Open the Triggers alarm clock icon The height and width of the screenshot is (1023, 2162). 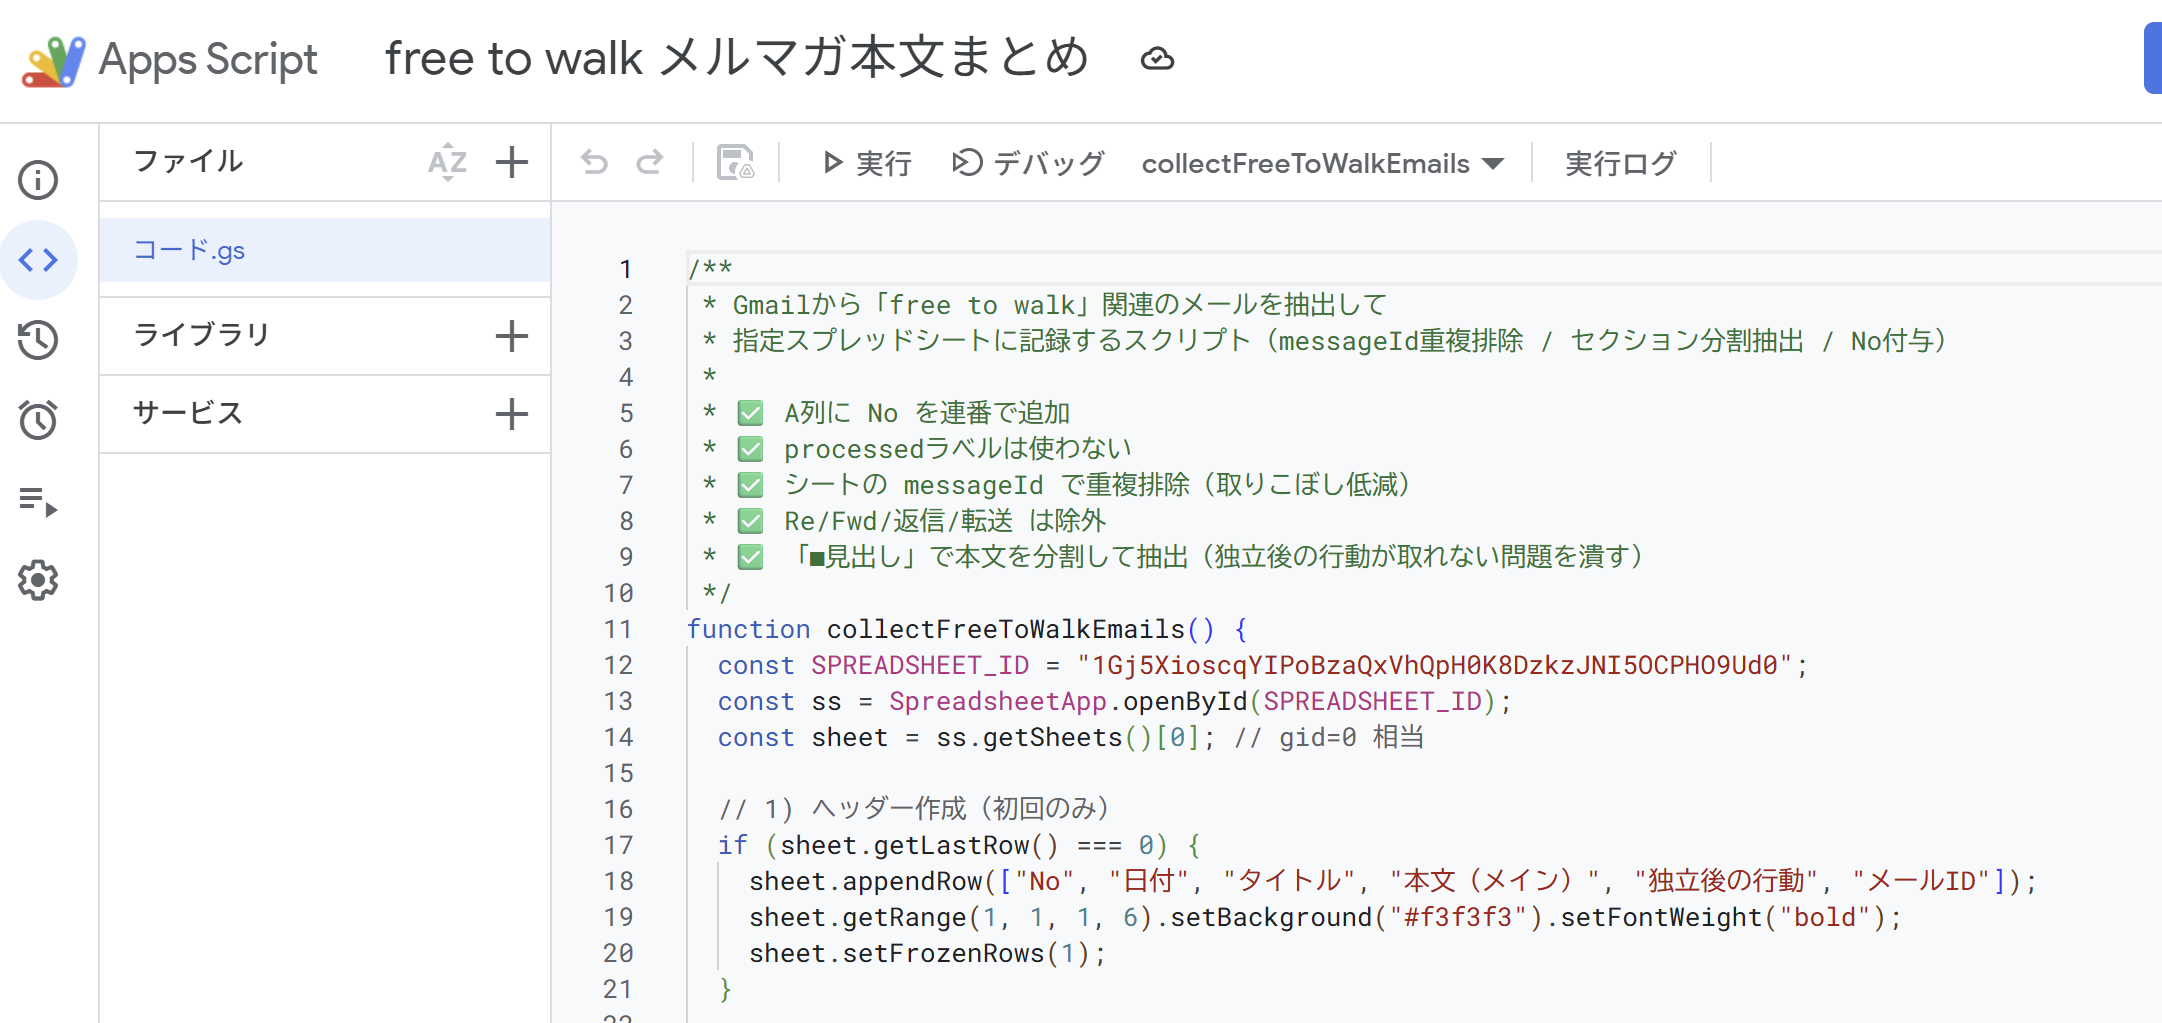[38, 420]
